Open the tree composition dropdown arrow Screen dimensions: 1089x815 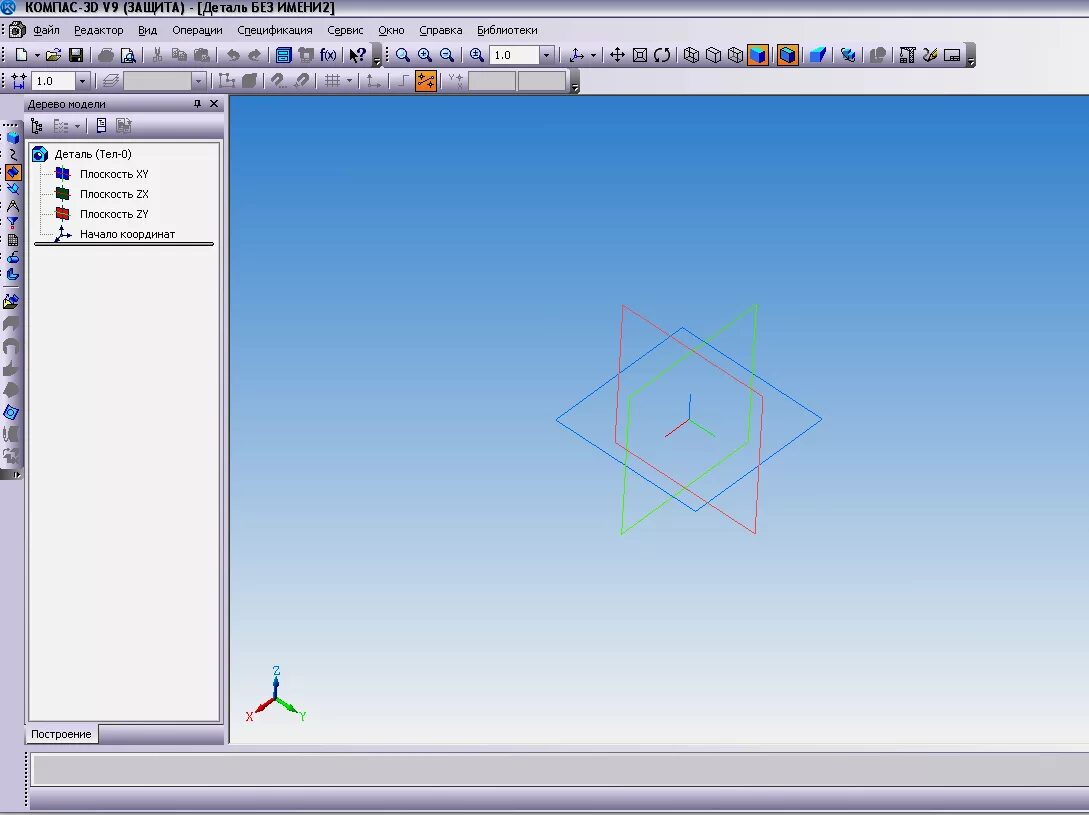pos(77,126)
